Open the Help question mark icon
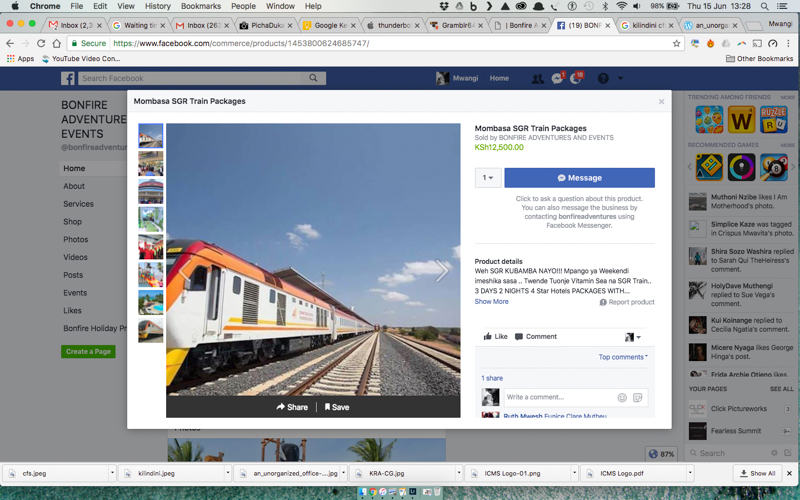Screen dimensions: 800x500 [603, 78]
